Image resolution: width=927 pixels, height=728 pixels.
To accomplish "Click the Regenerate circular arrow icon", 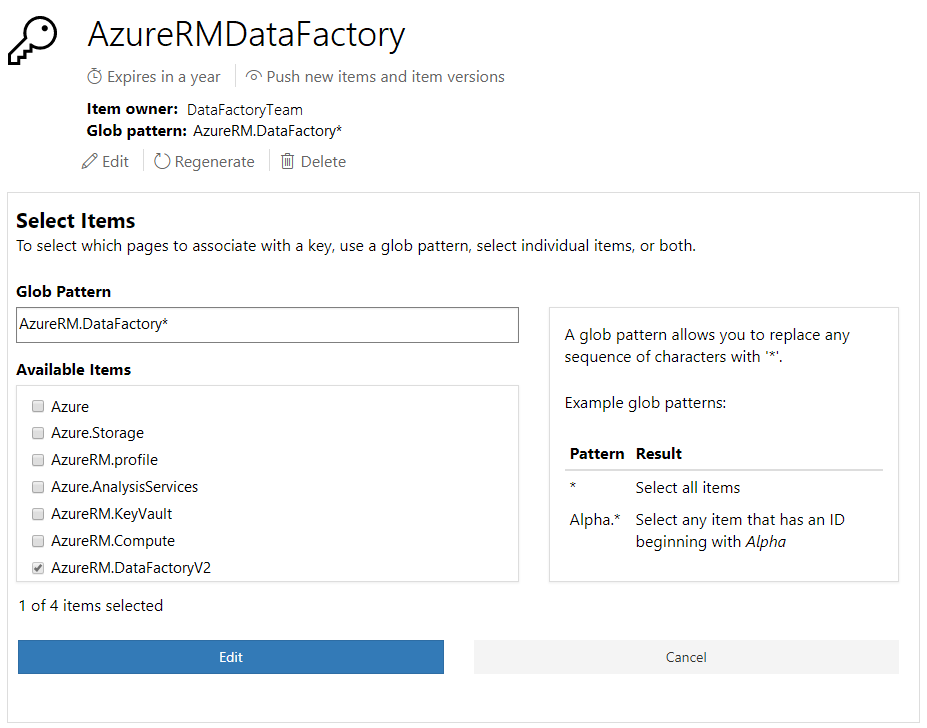I will tap(162, 161).
